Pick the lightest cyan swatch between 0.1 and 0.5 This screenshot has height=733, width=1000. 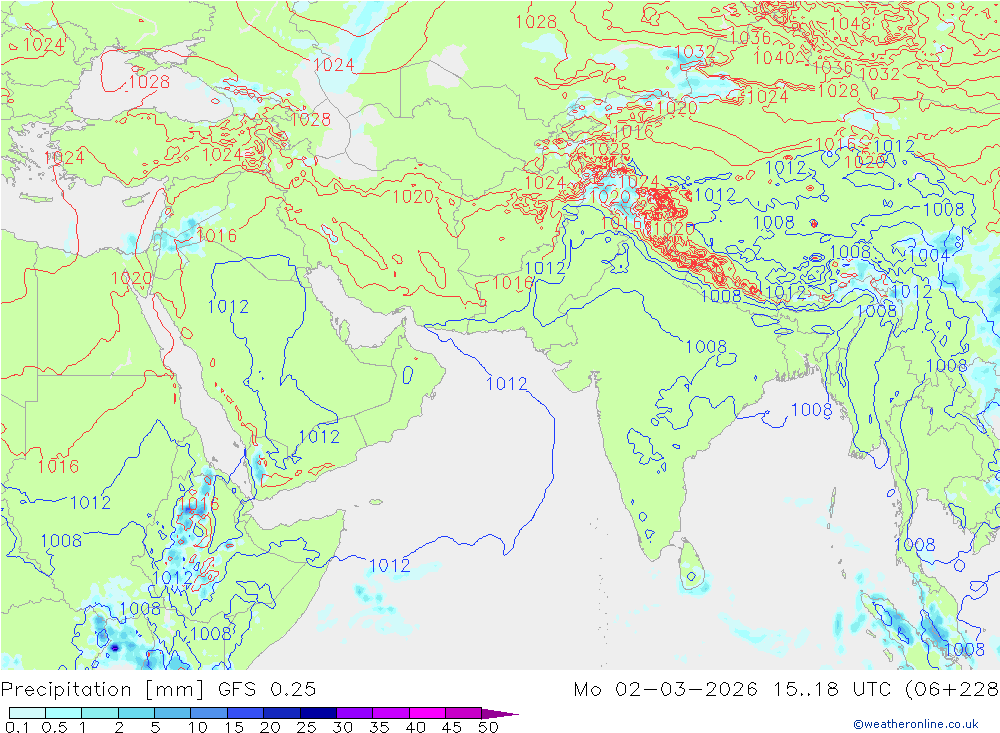(27, 713)
